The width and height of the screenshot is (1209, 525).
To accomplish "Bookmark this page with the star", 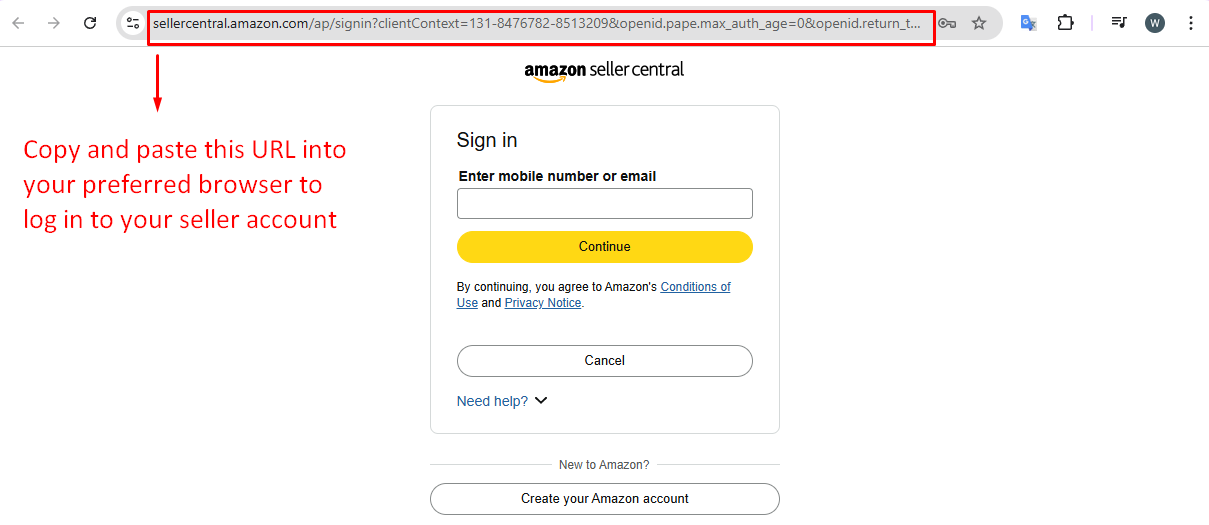I will pos(979,23).
